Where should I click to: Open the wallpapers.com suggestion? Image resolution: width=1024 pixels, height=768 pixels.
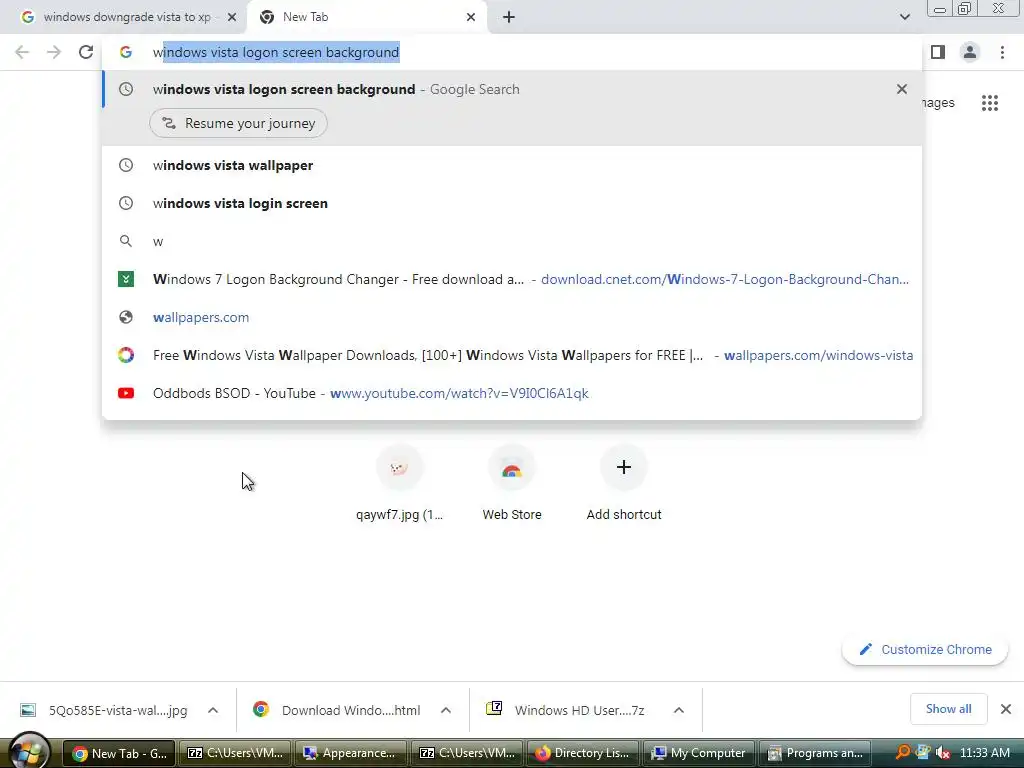[512, 317]
